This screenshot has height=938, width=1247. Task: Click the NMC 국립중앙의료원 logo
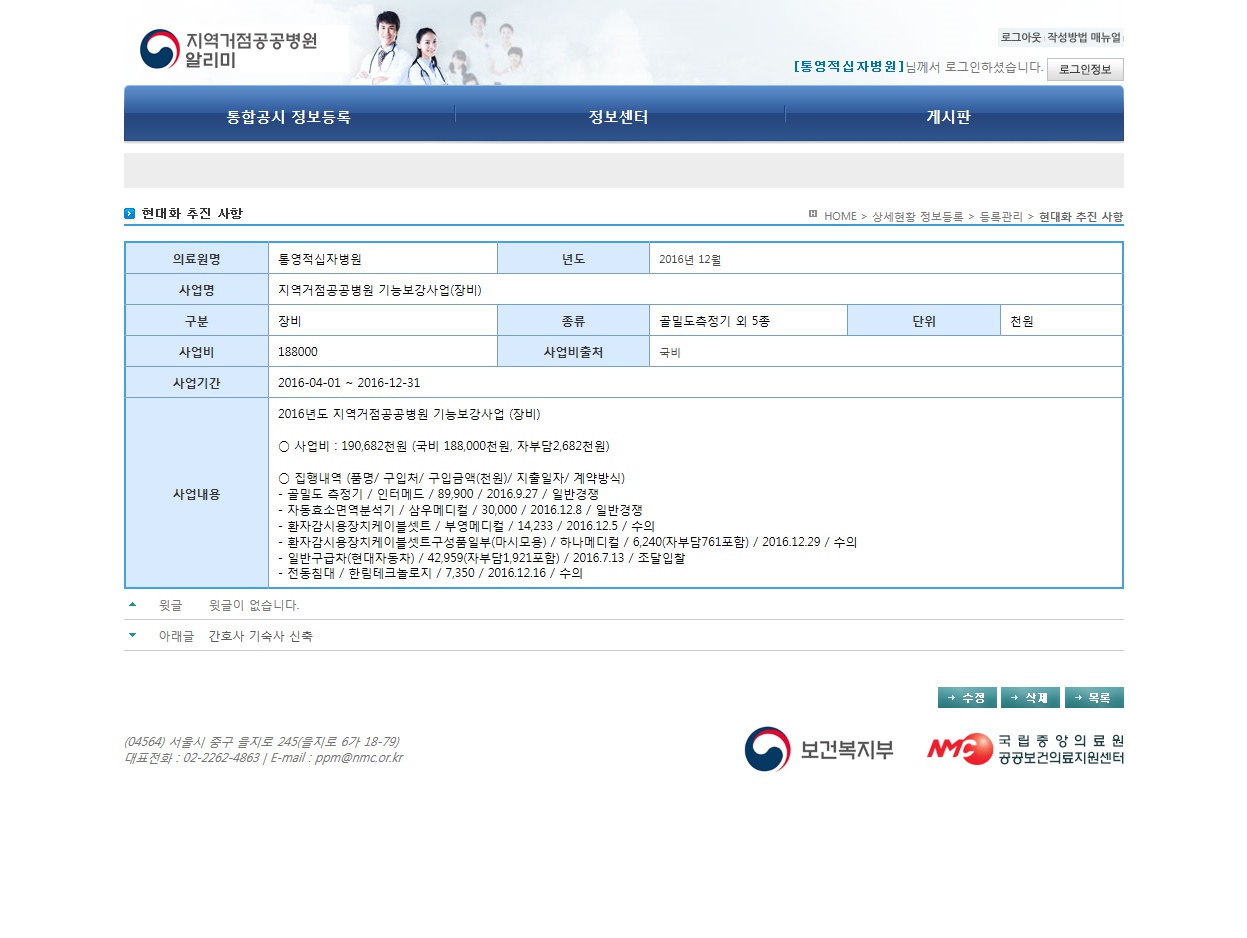(x=1024, y=749)
